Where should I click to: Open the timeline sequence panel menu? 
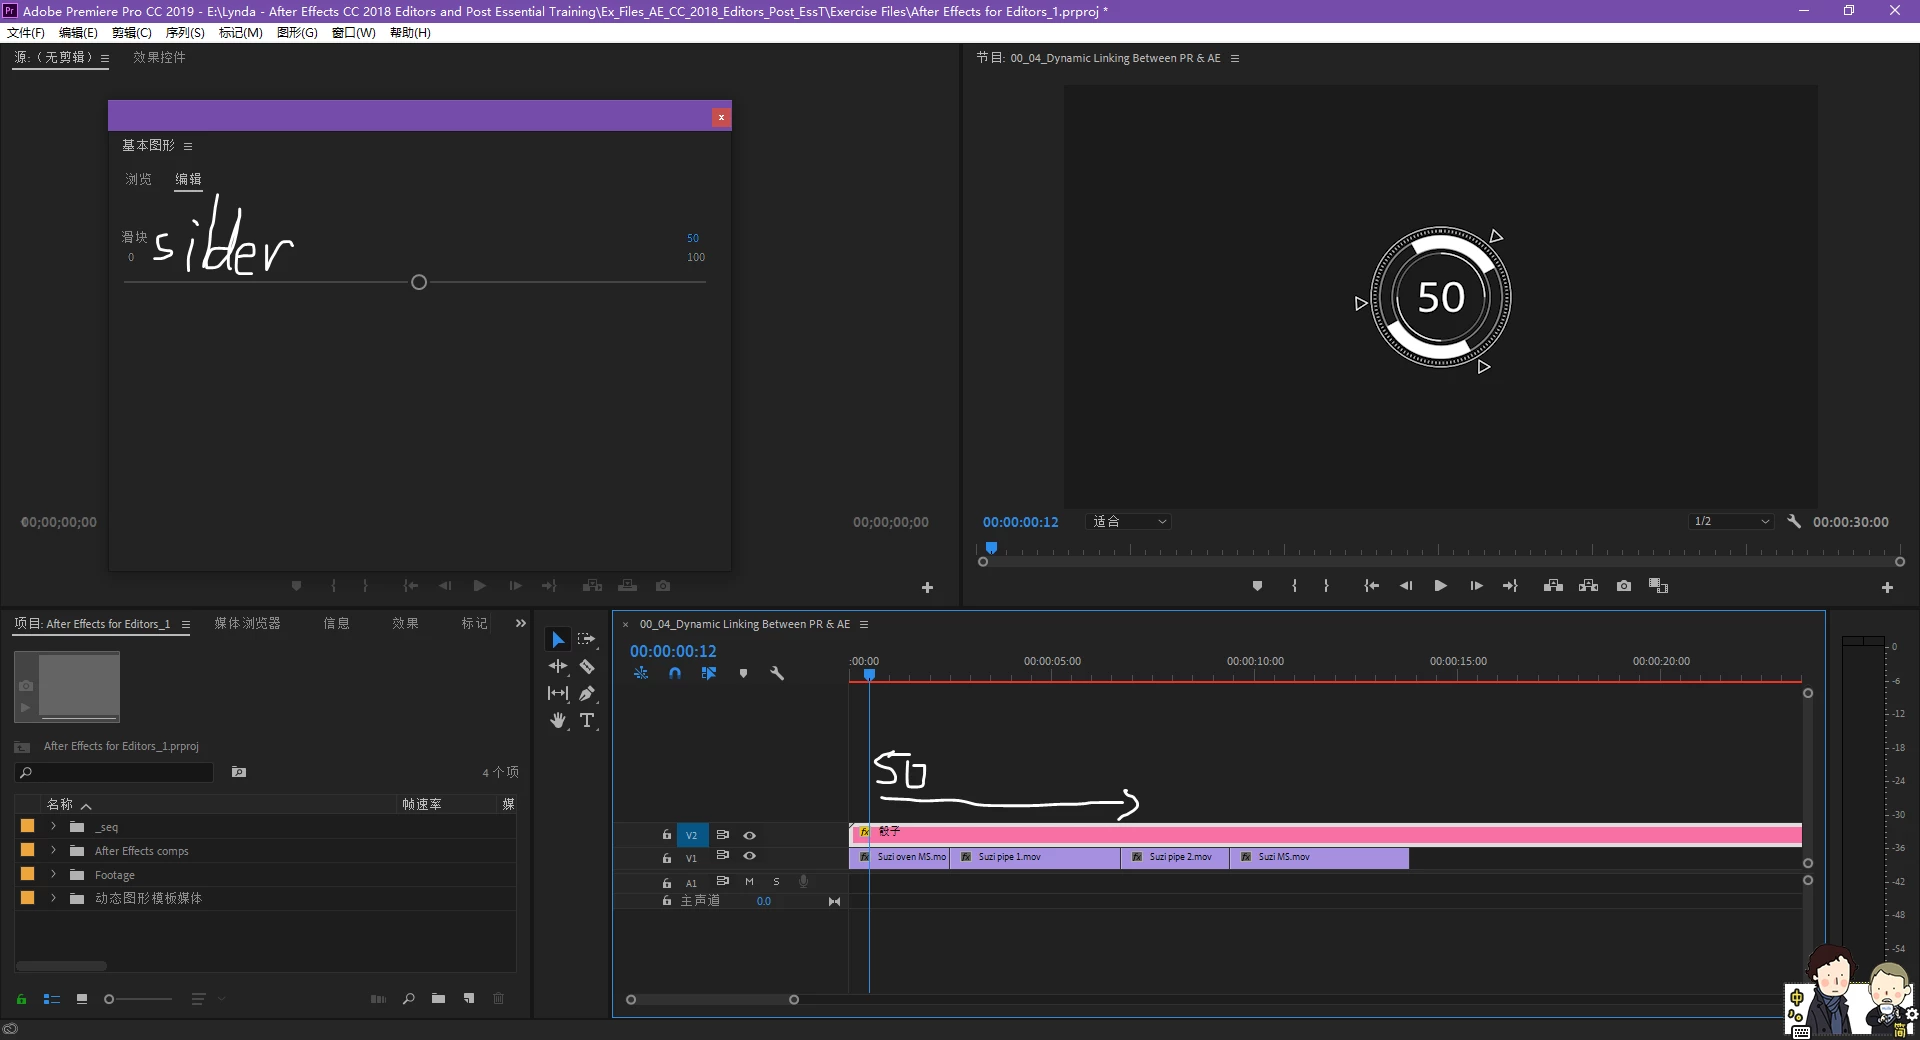pyautogui.click(x=864, y=625)
